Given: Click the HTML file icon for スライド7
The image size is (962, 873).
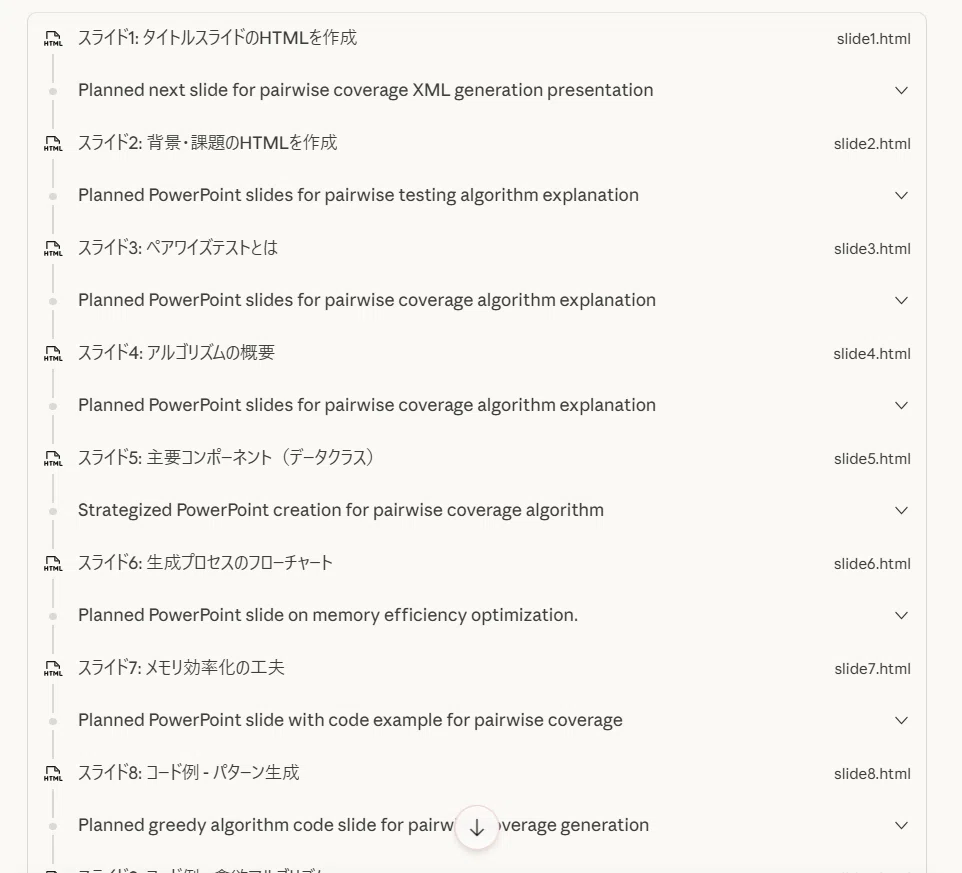Looking at the screenshot, I should click(x=53, y=668).
